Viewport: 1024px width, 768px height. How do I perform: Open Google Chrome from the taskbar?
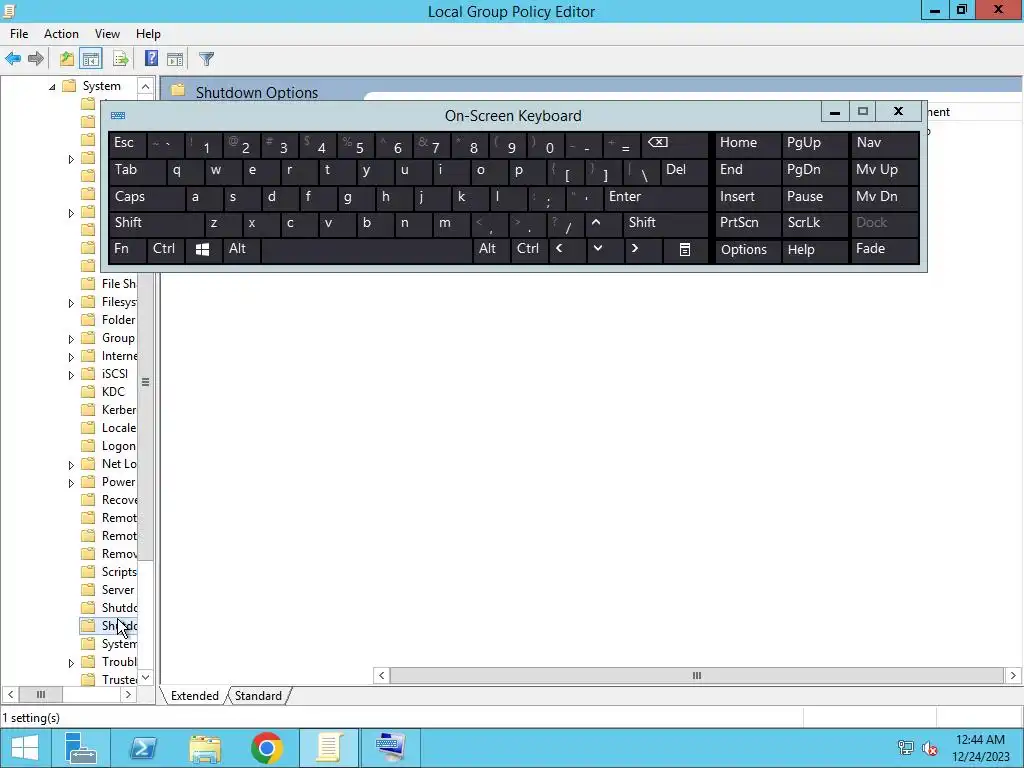(266, 748)
